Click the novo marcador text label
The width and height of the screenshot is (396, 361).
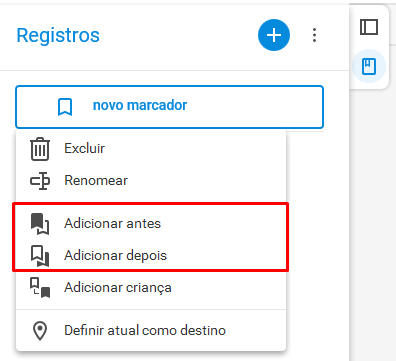[x=140, y=105]
